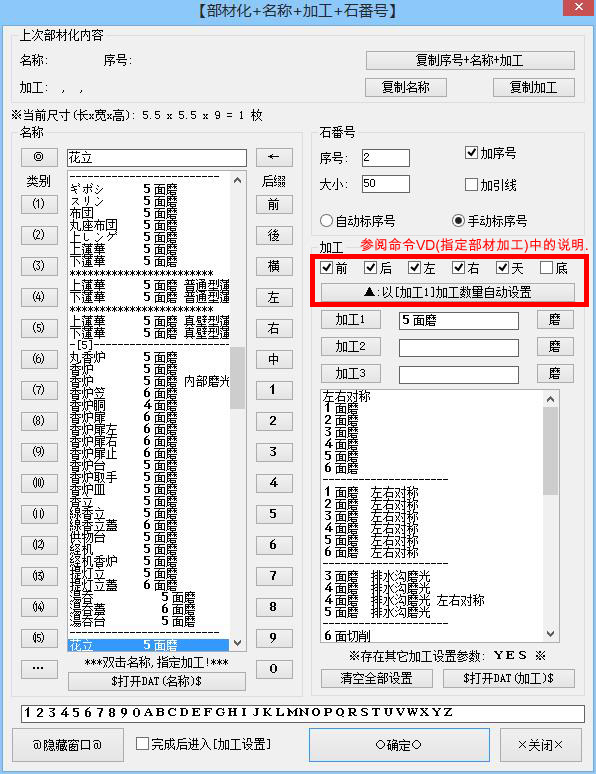596x774 pixels.
Task: Select category button (5)
Action: (39, 327)
